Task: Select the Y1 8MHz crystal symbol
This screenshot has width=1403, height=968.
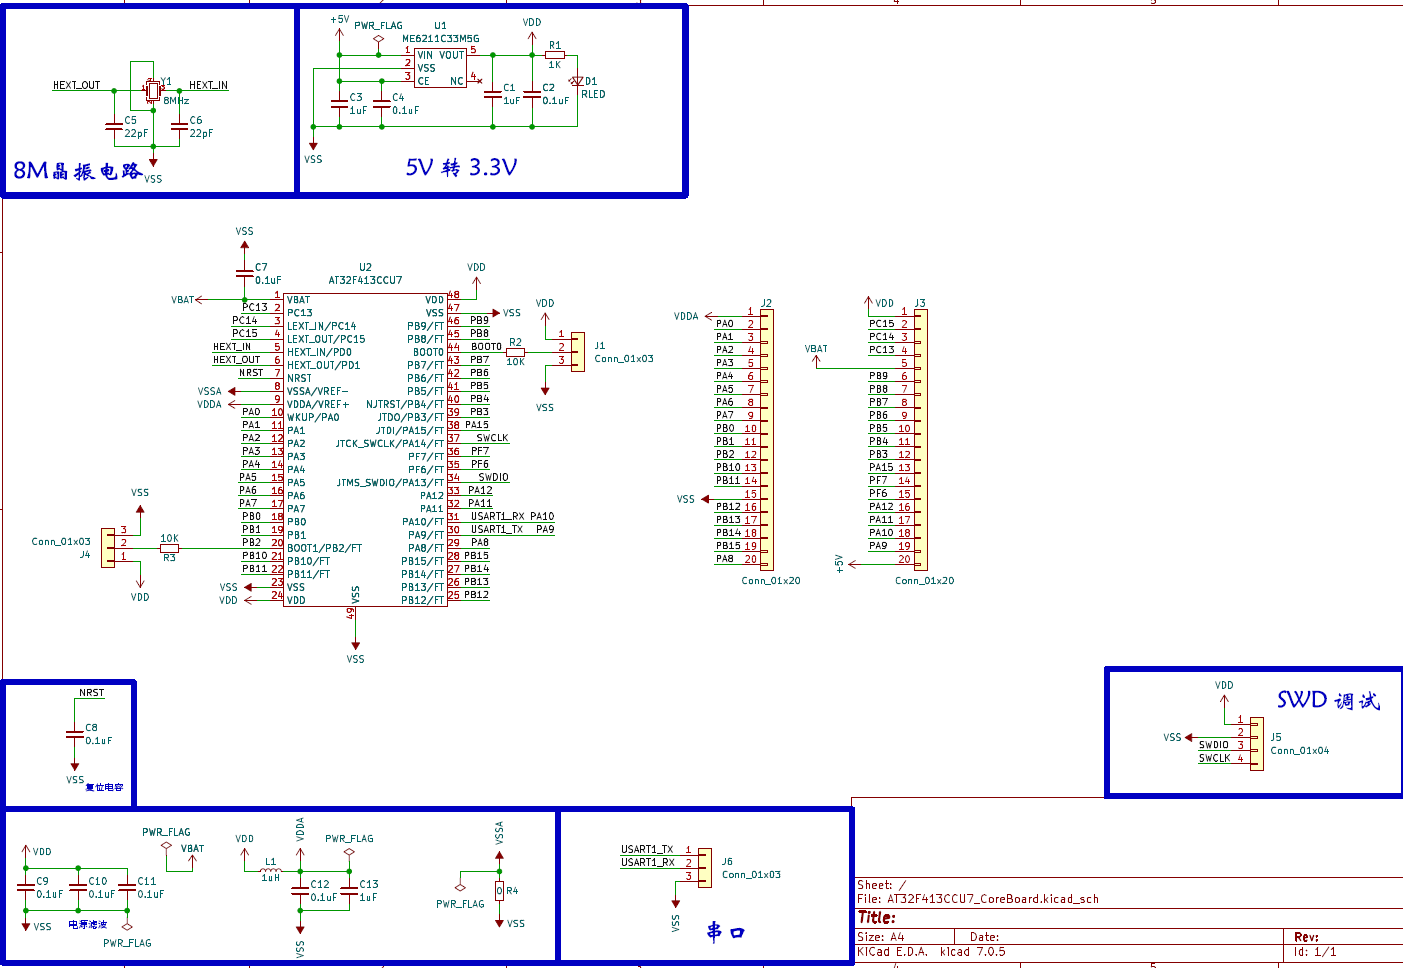Action: (153, 90)
